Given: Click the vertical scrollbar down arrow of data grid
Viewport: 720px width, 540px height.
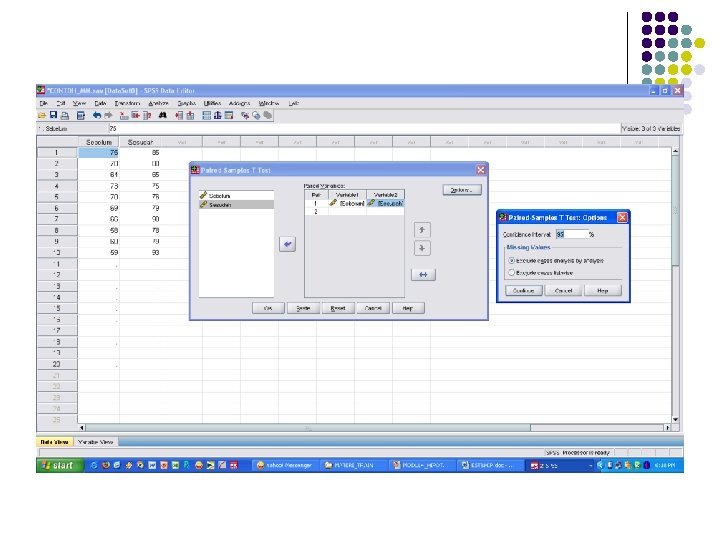Looking at the screenshot, I should click(675, 419).
